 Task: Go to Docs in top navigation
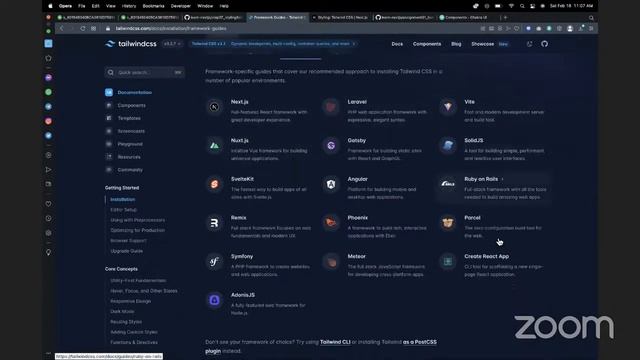397,44
